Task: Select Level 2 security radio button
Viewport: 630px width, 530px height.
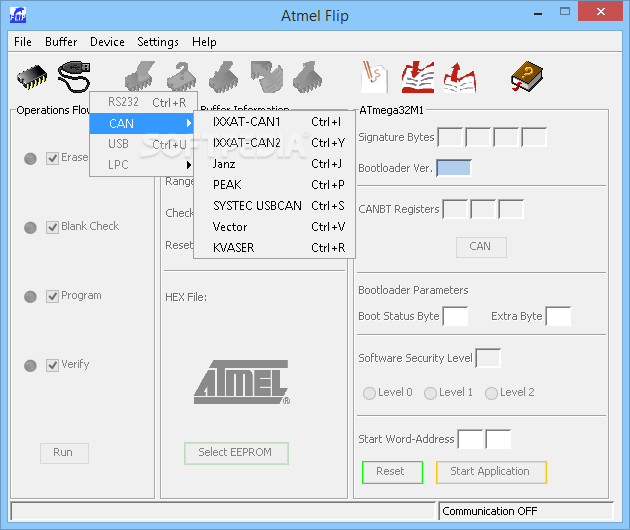Action: tap(491, 393)
